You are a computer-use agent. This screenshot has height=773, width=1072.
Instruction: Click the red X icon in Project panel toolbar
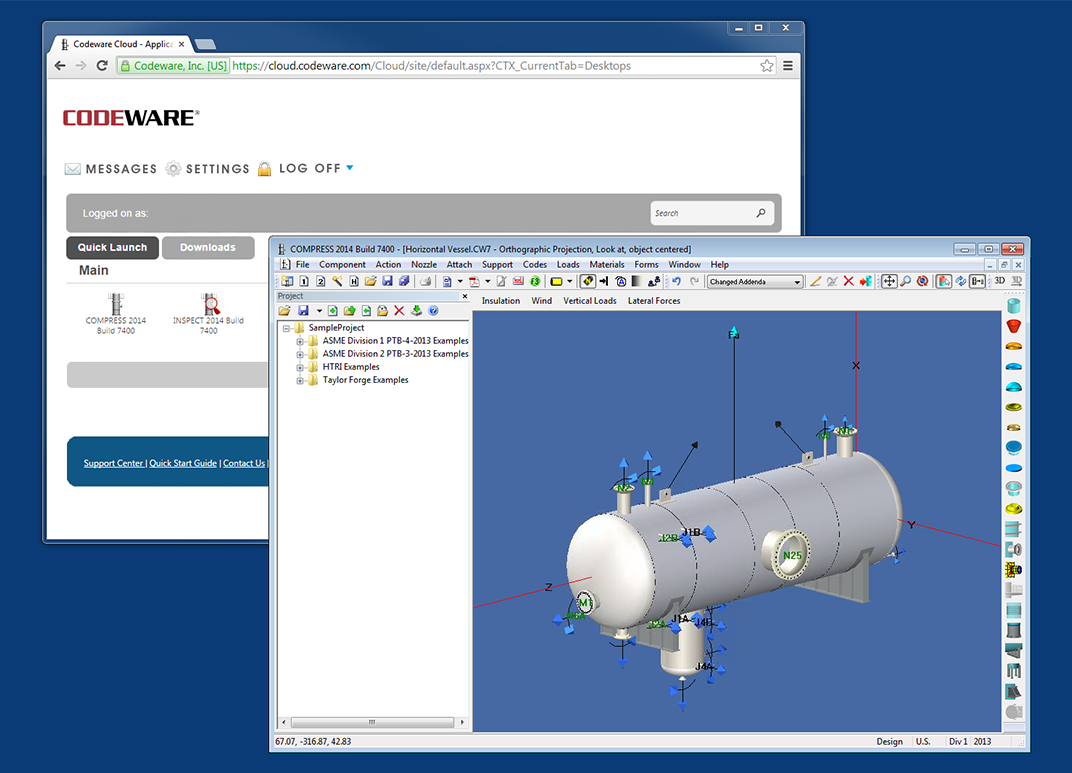[399, 311]
